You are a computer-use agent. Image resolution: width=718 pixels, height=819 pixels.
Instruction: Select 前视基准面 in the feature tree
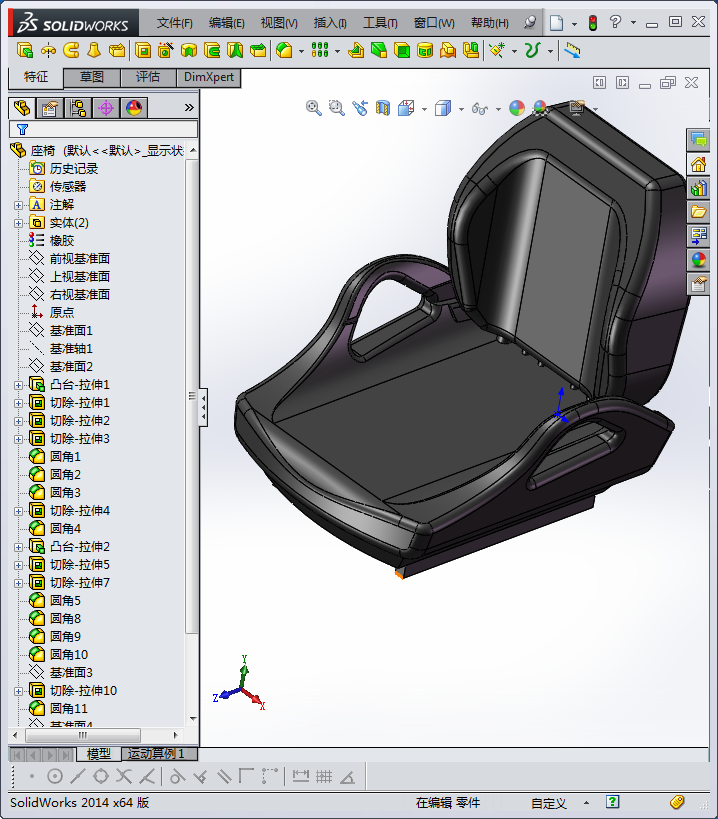79,259
